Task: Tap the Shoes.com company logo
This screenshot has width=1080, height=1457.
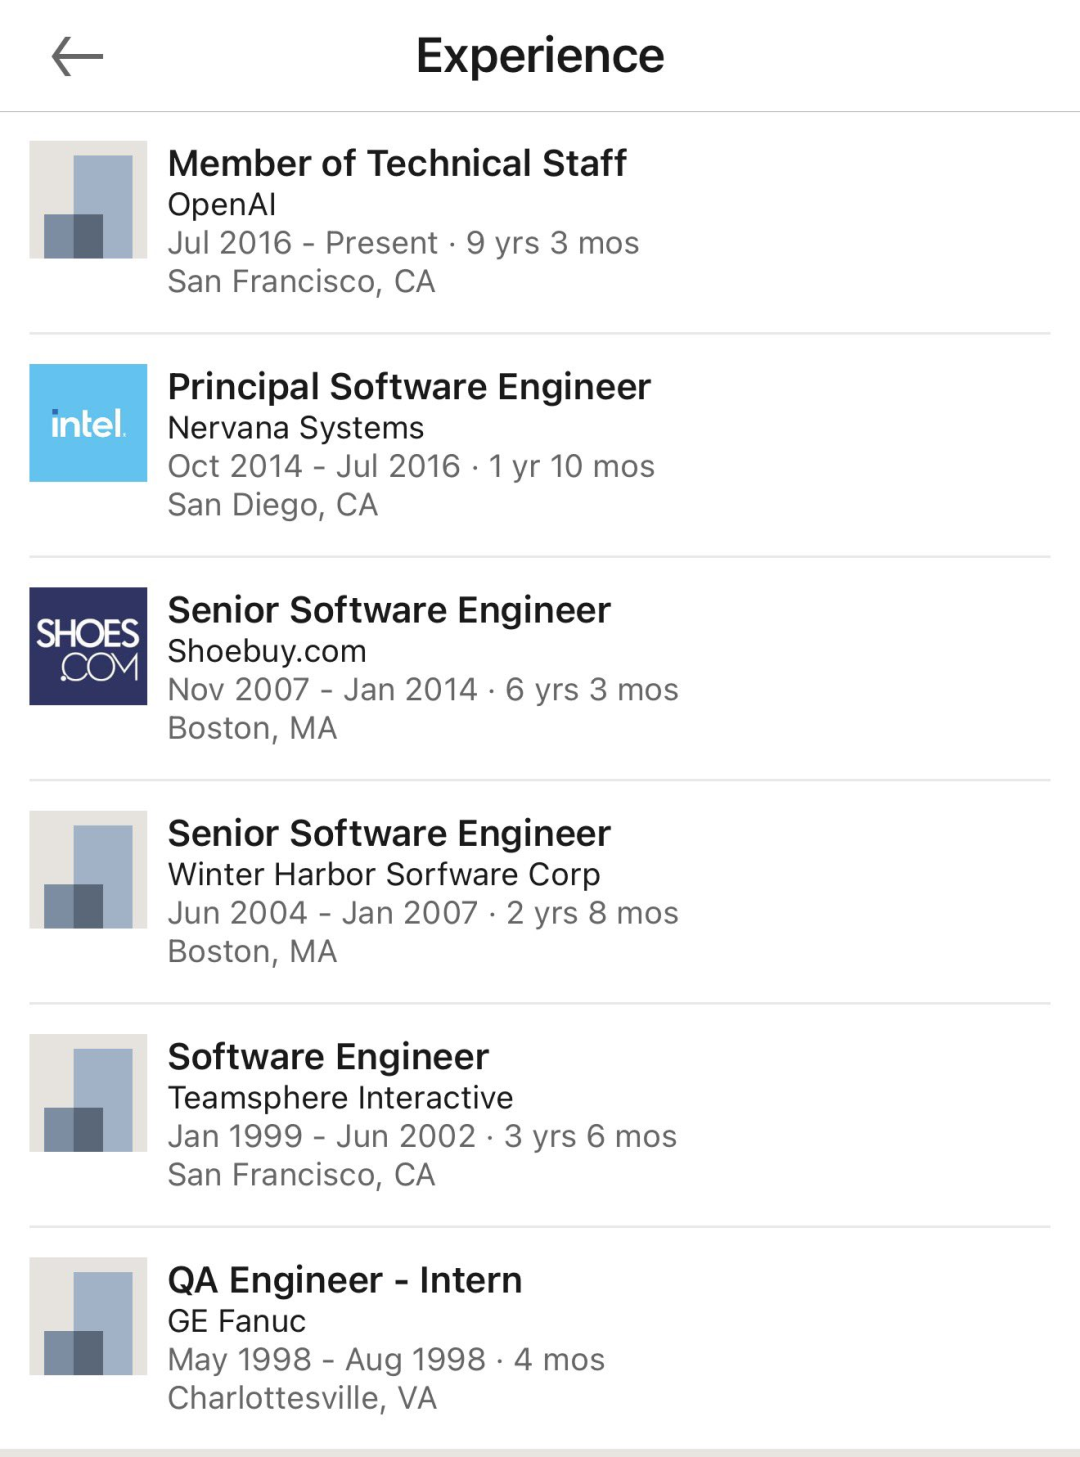Action: (88, 646)
